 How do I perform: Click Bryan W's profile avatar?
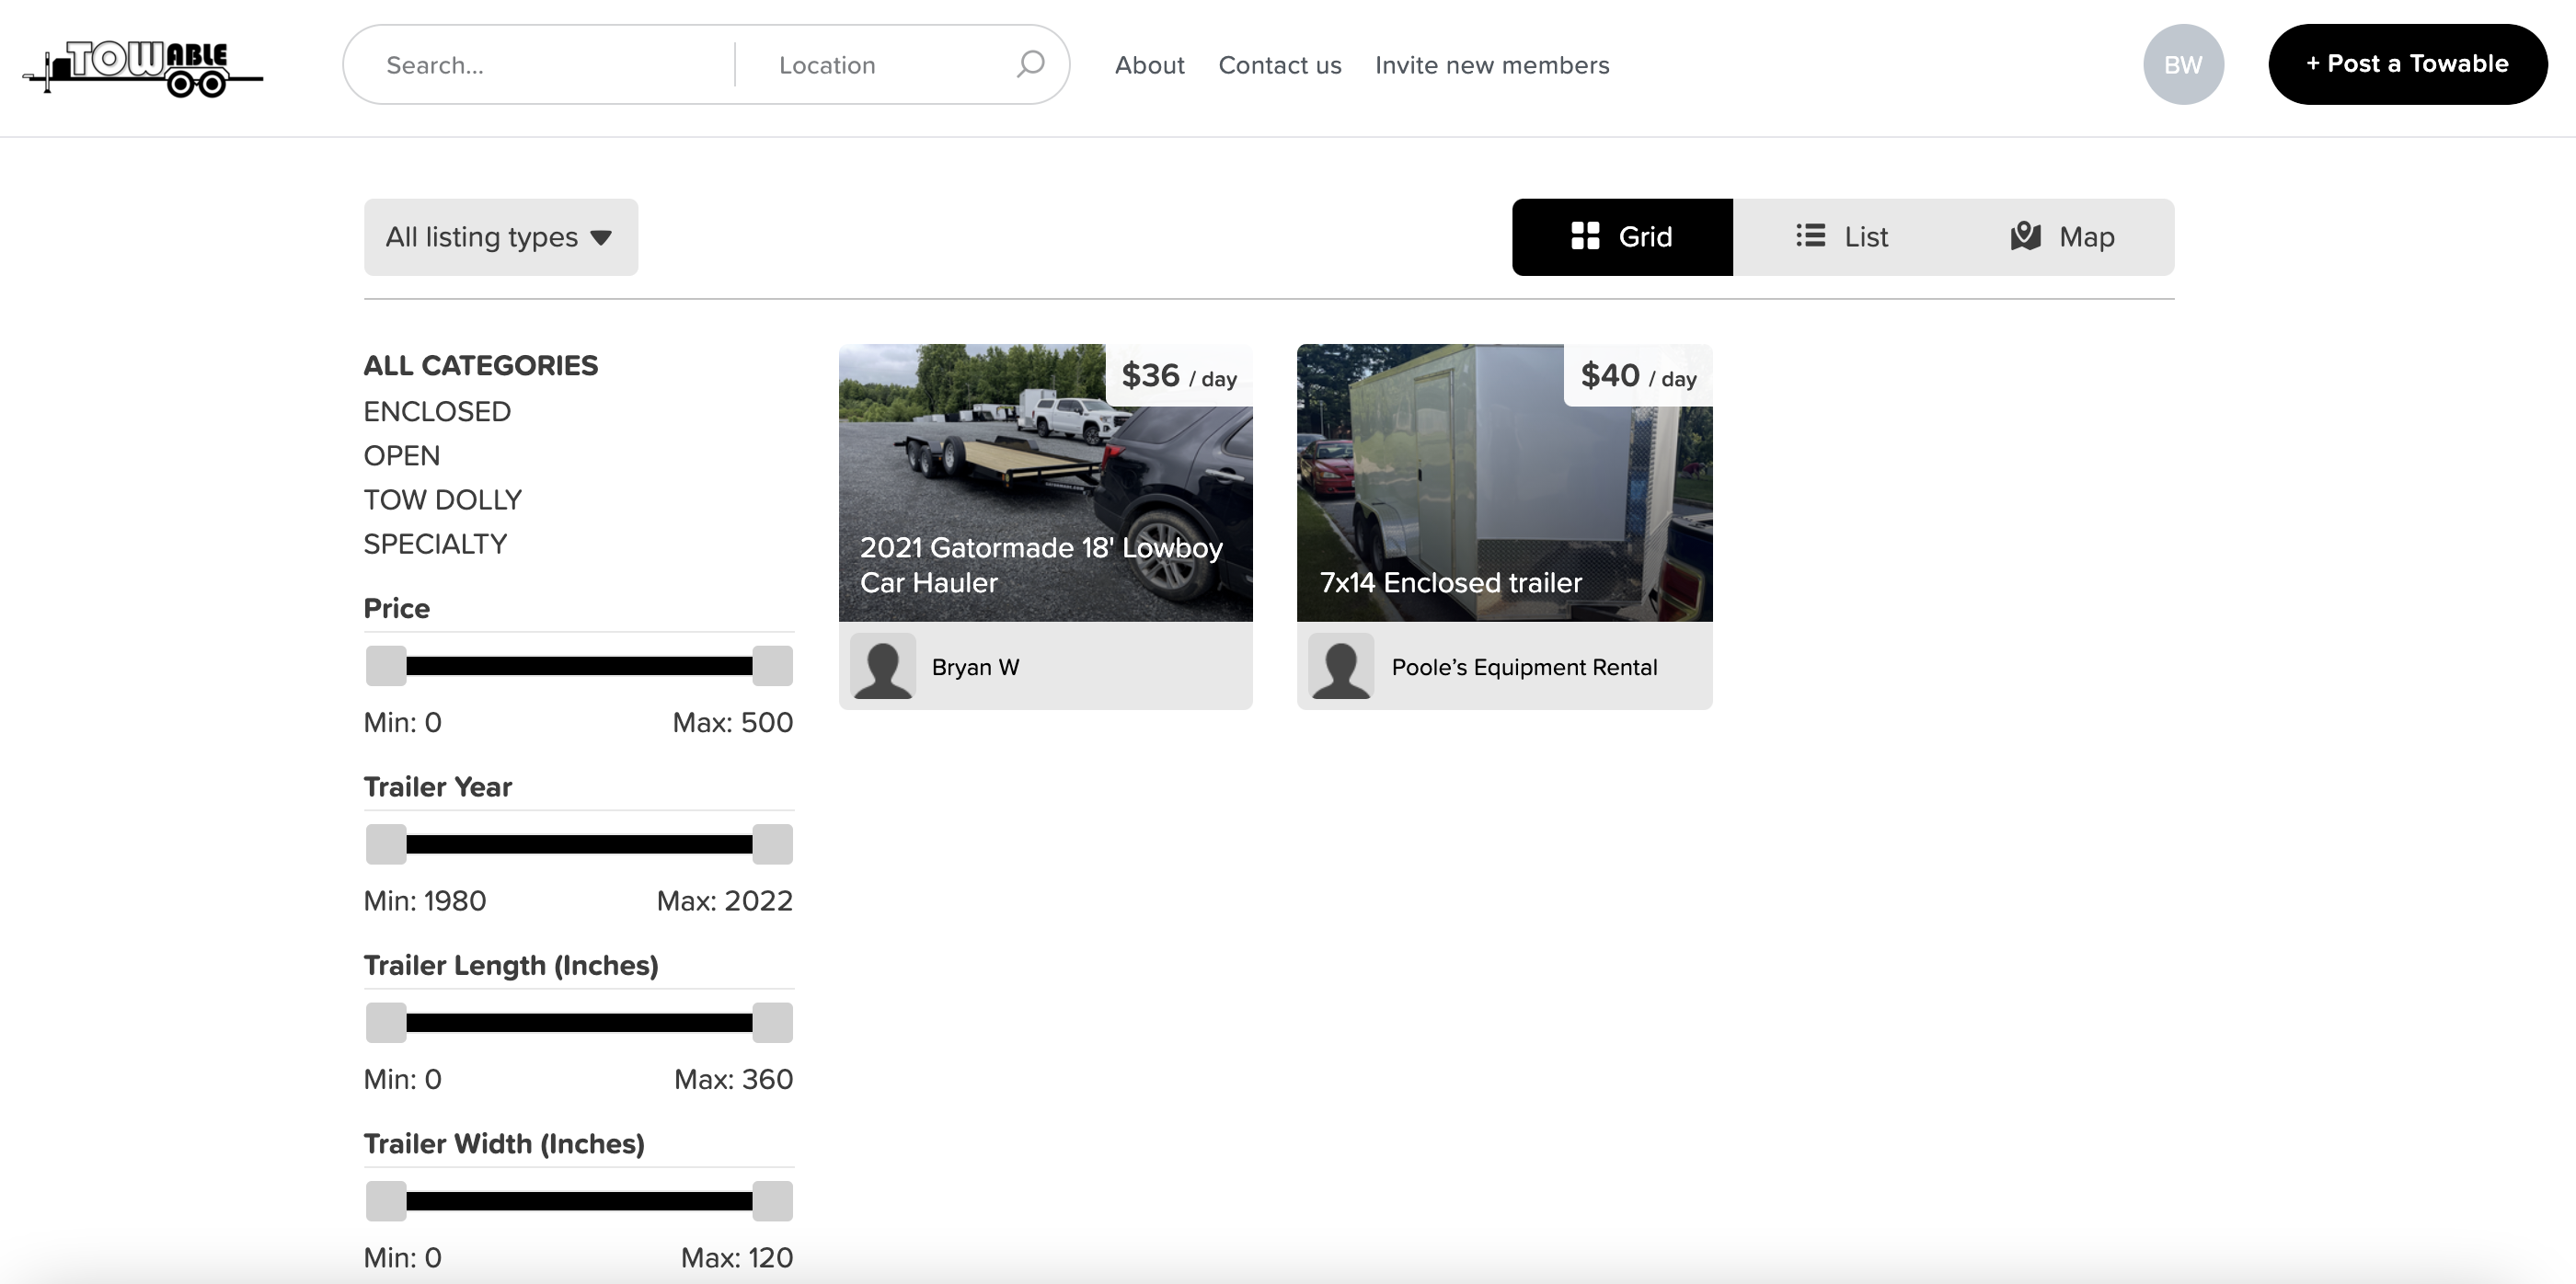[x=883, y=667]
